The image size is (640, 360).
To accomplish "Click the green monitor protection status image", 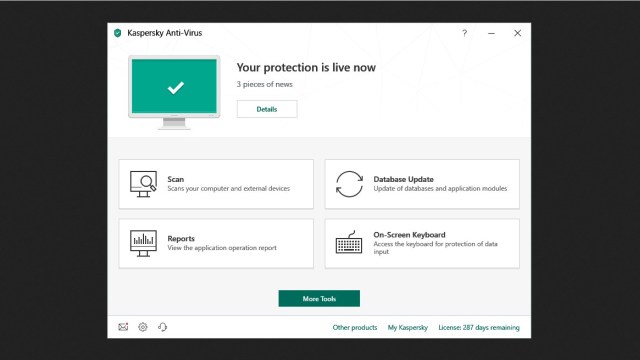I will [174, 92].
